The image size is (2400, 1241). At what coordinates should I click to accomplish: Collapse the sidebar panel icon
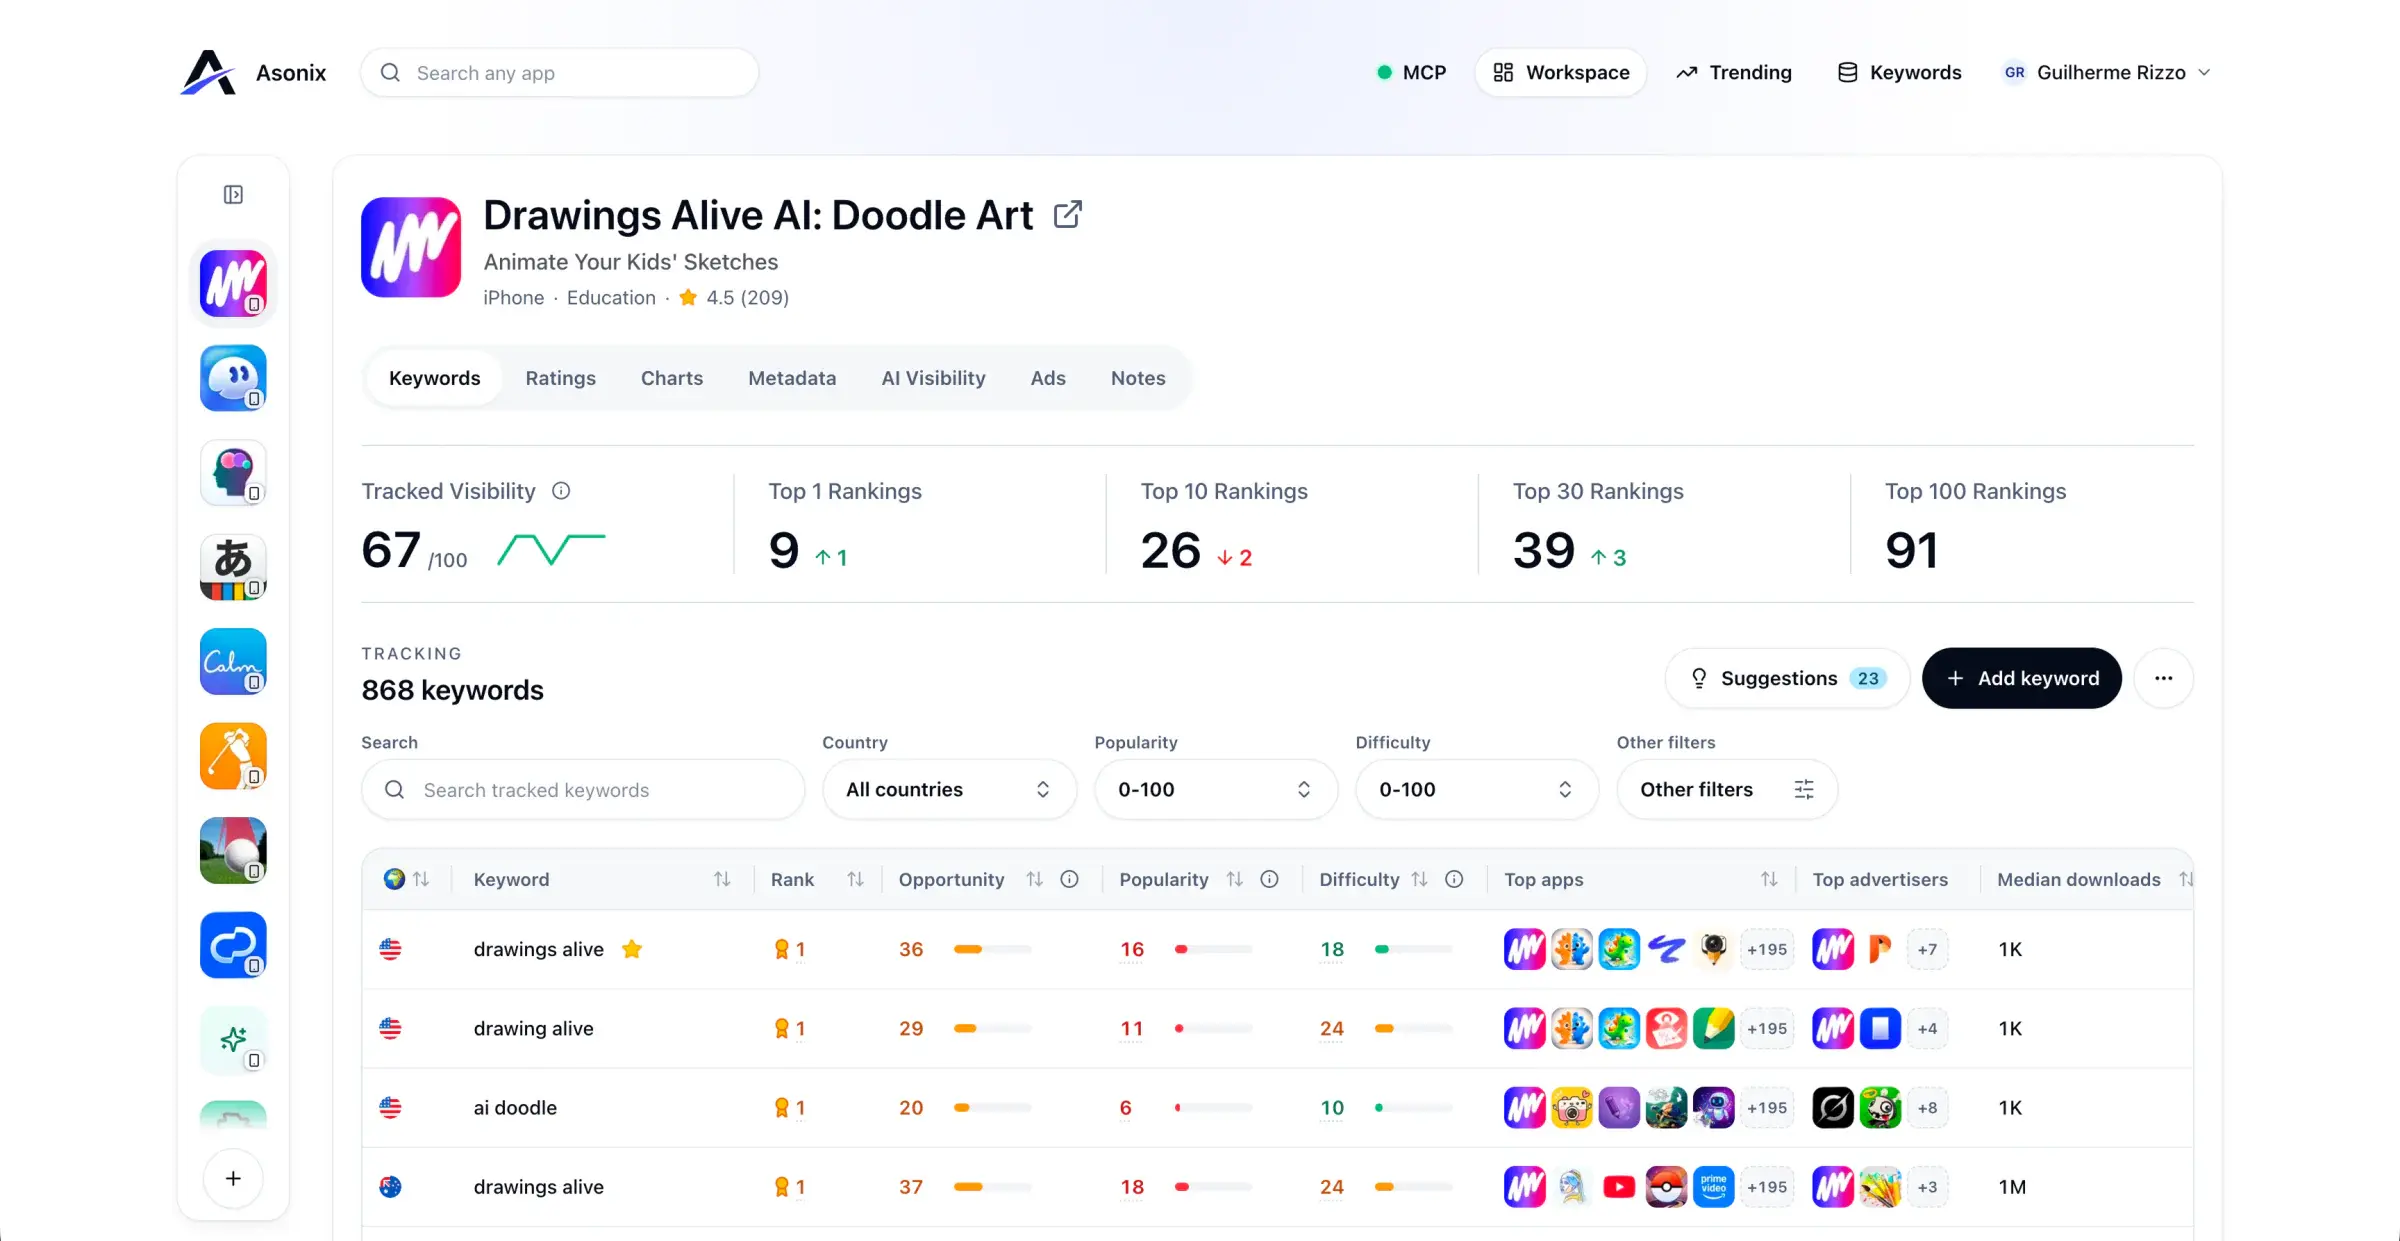[x=233, y=194]
